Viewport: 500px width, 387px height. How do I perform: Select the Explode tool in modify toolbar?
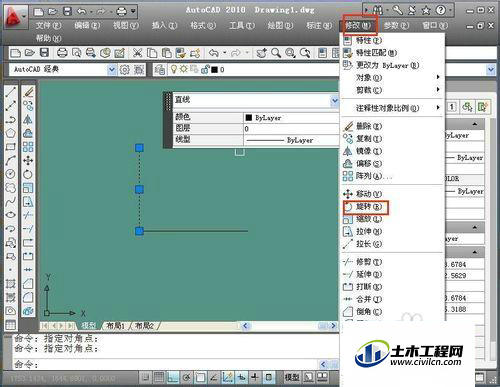click(x=28, y=311)
